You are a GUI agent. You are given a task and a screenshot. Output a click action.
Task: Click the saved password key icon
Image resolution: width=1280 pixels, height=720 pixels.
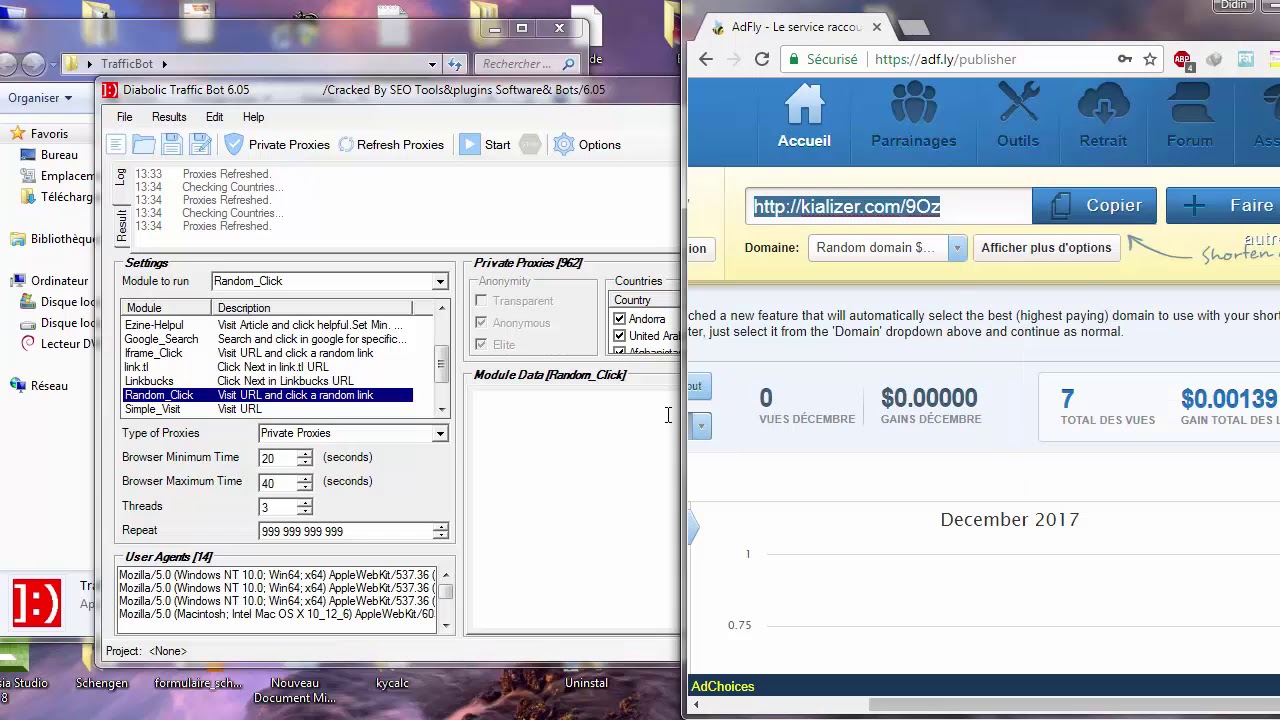(x=1125, y=60)
